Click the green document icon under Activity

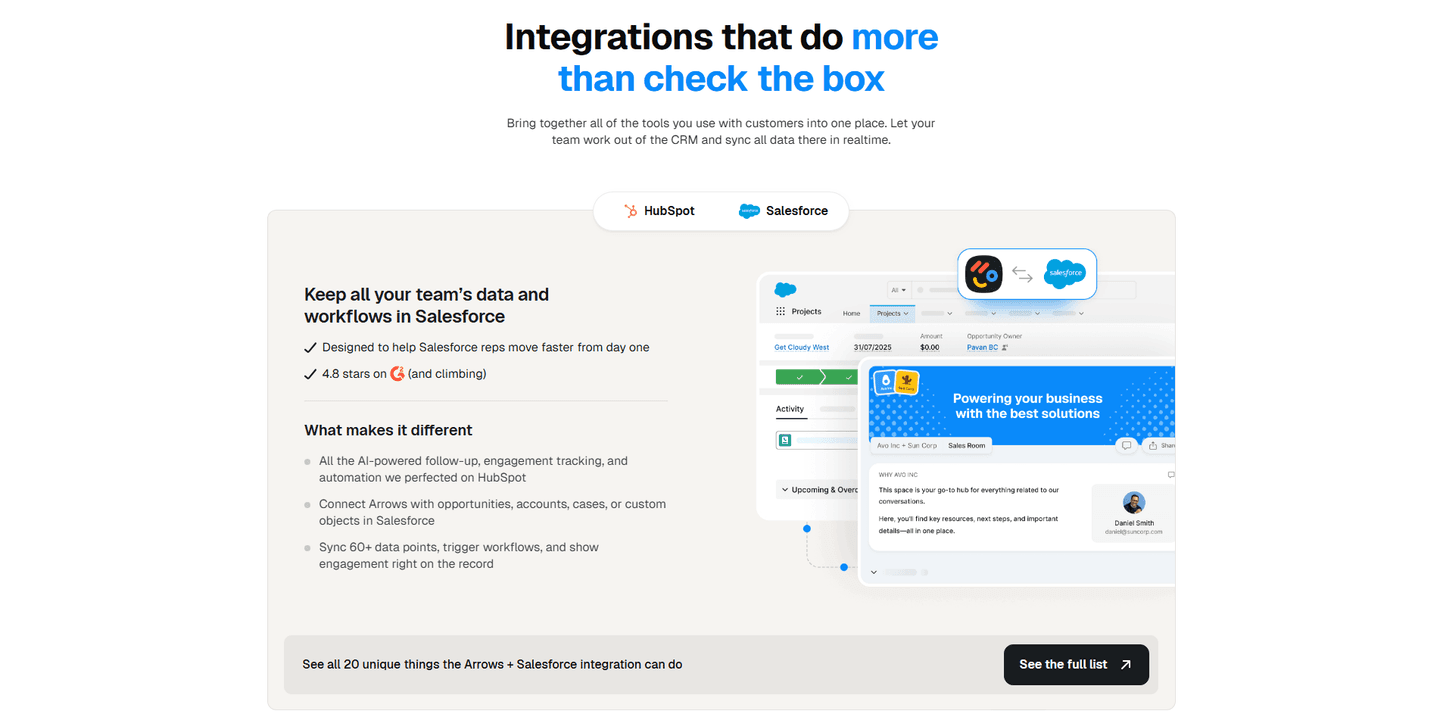[785, 440]
